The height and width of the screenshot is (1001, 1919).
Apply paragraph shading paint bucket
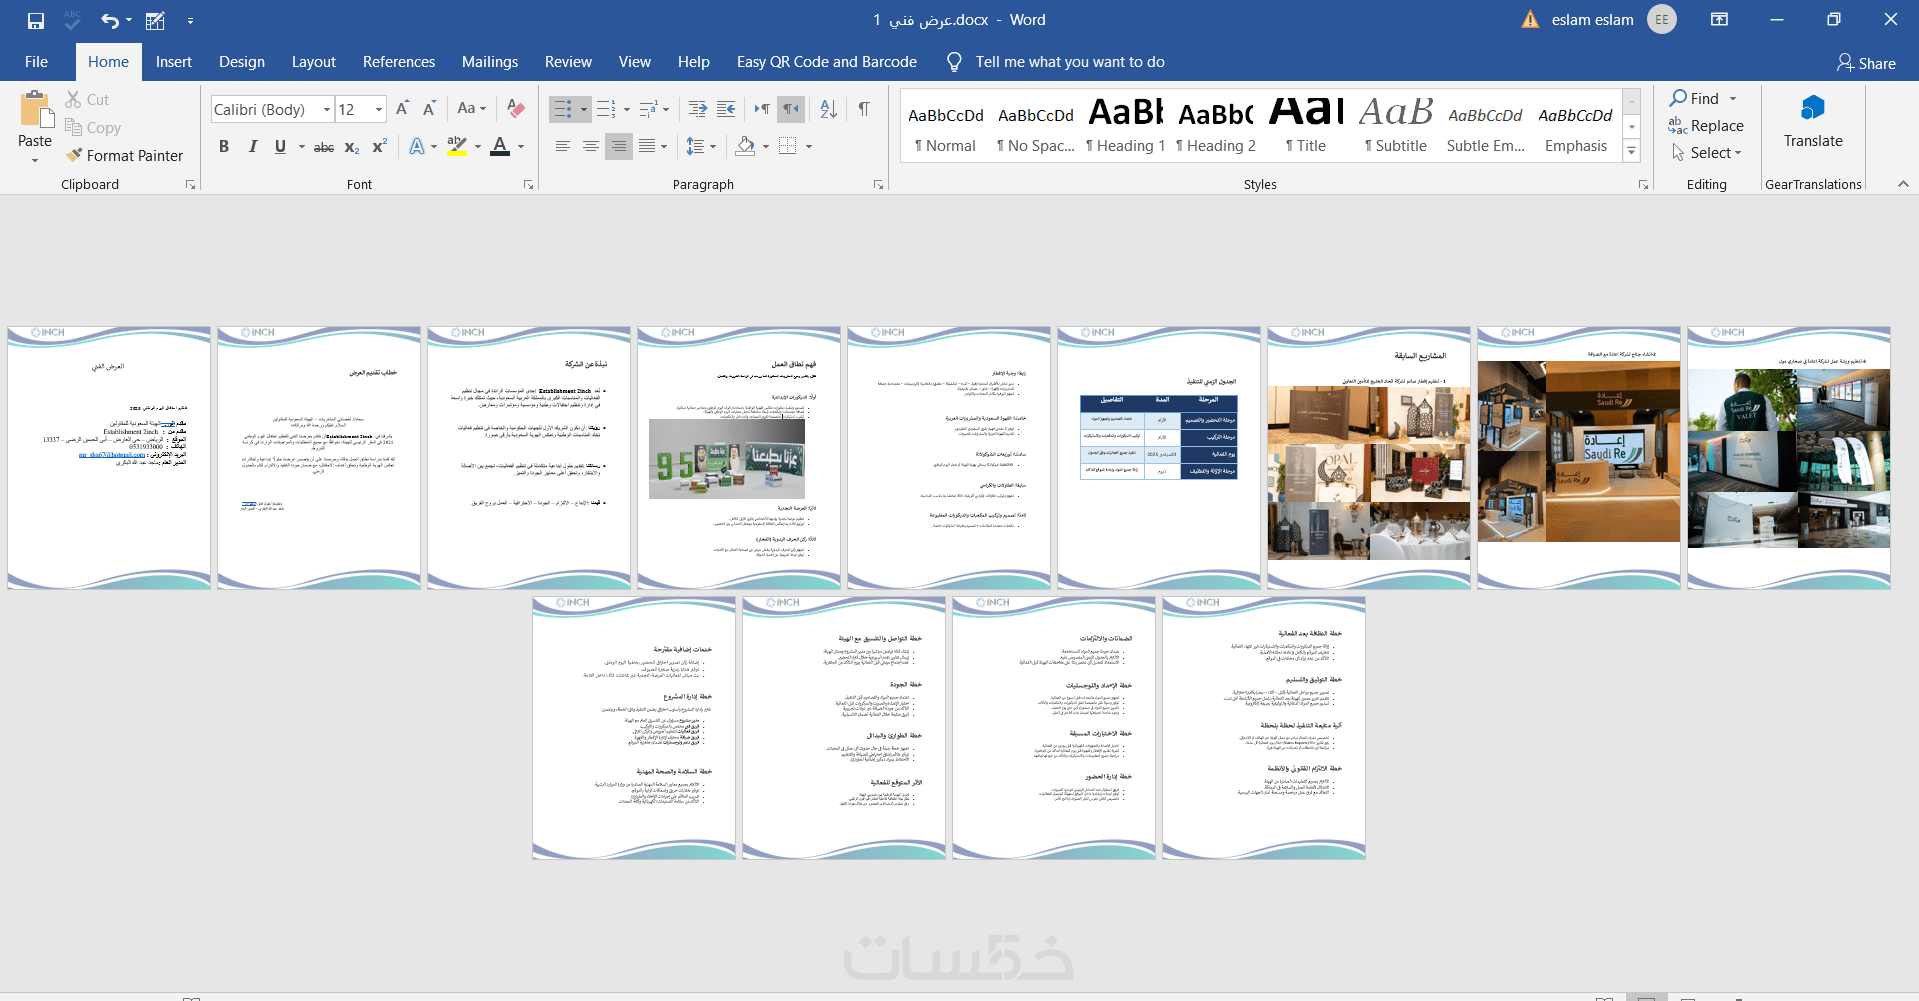coord(745,147)
